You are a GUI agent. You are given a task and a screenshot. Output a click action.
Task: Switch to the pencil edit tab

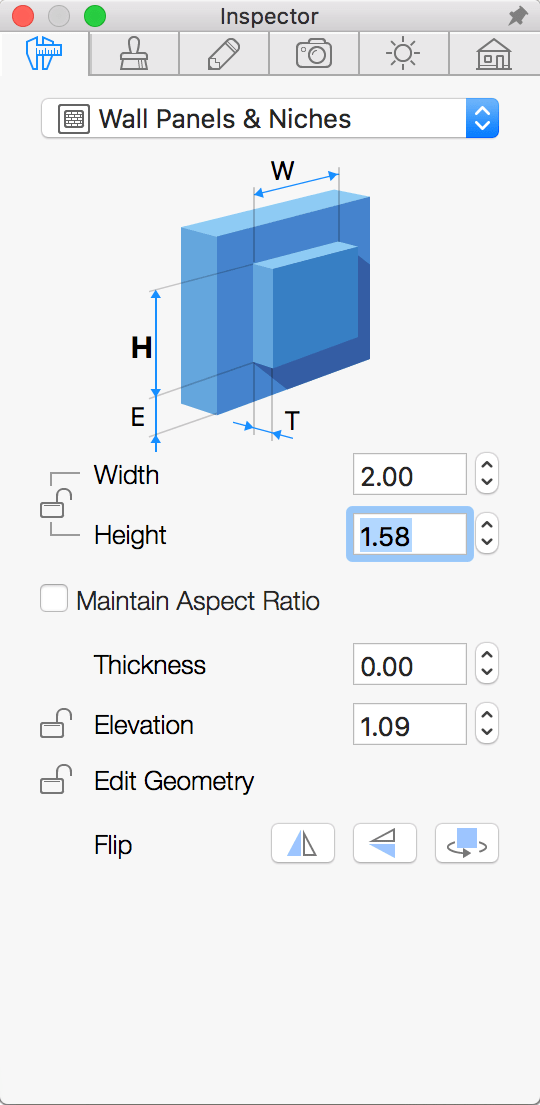[x=224, y=54]
